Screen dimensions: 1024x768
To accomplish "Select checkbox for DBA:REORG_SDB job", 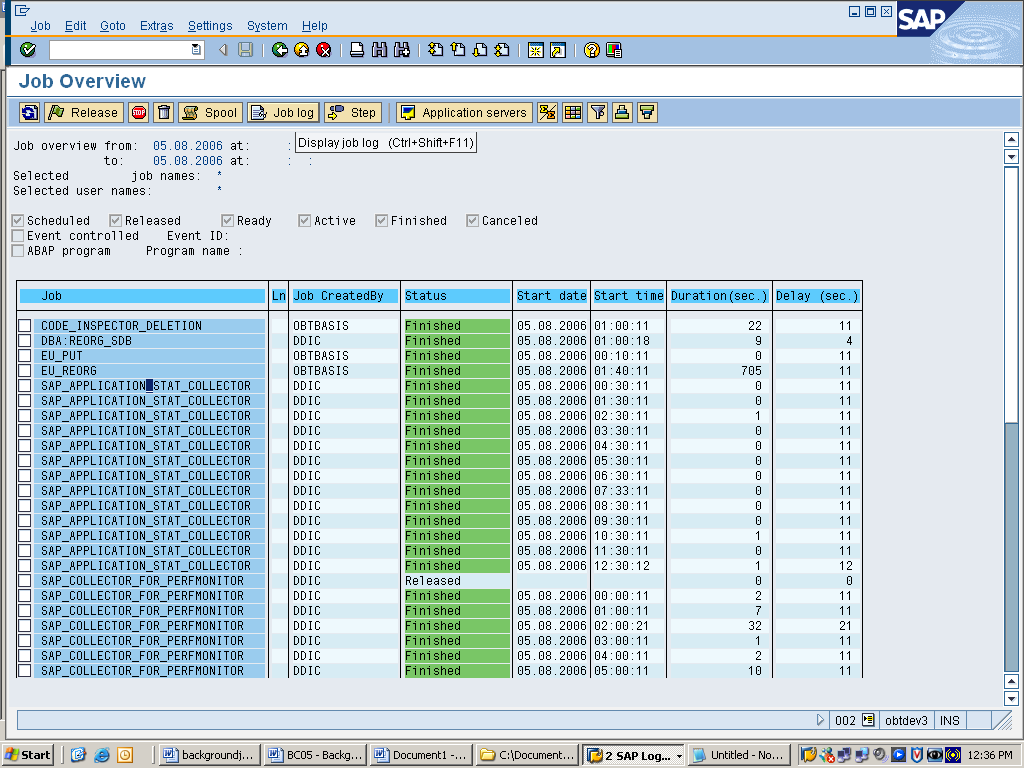I will (x=25, y=340).
